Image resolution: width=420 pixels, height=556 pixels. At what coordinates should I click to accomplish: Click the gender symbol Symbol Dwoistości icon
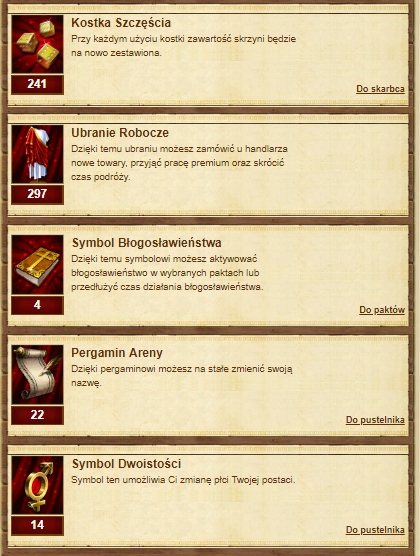(x=37, y=485)
